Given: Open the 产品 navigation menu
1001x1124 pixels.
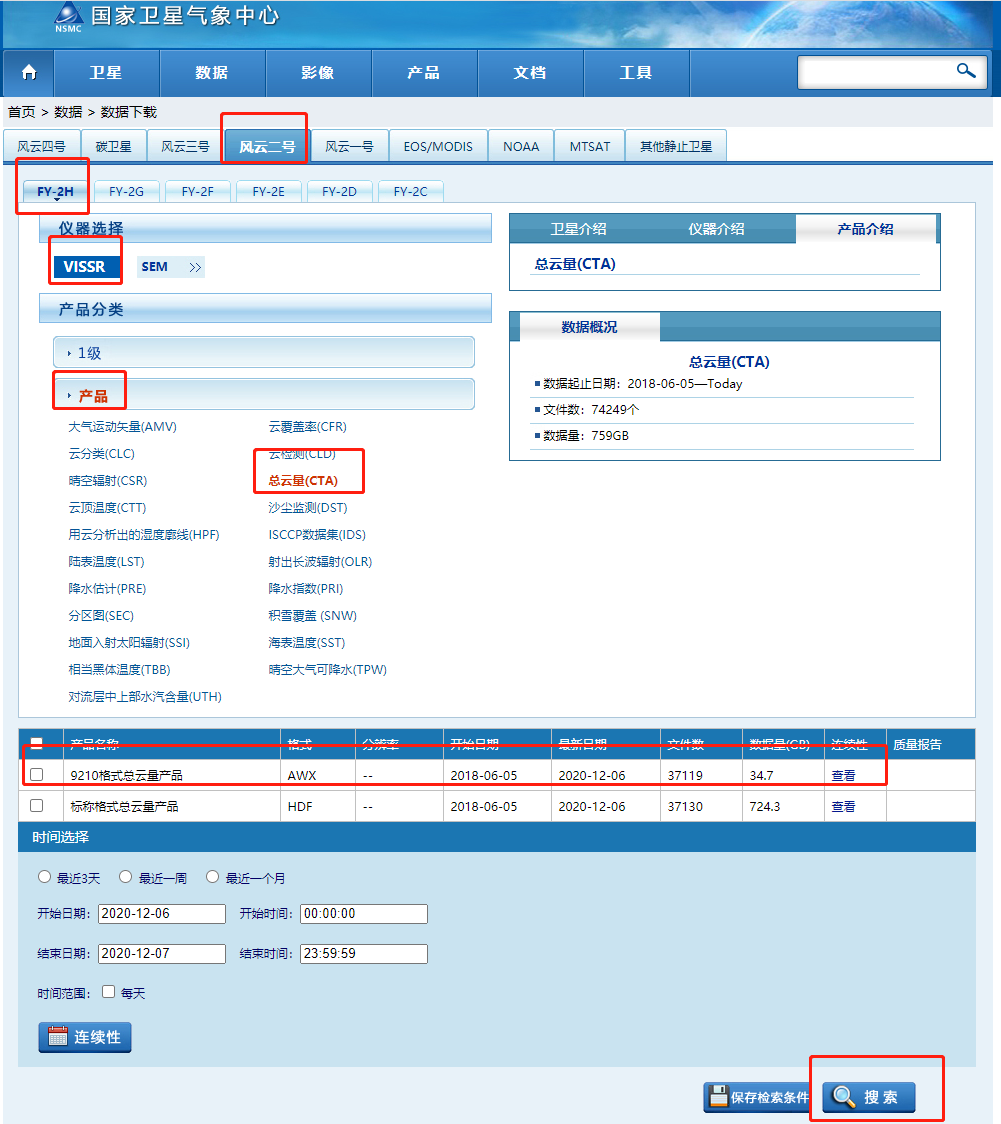Looking at the screenshot, I should coord(424,72).
